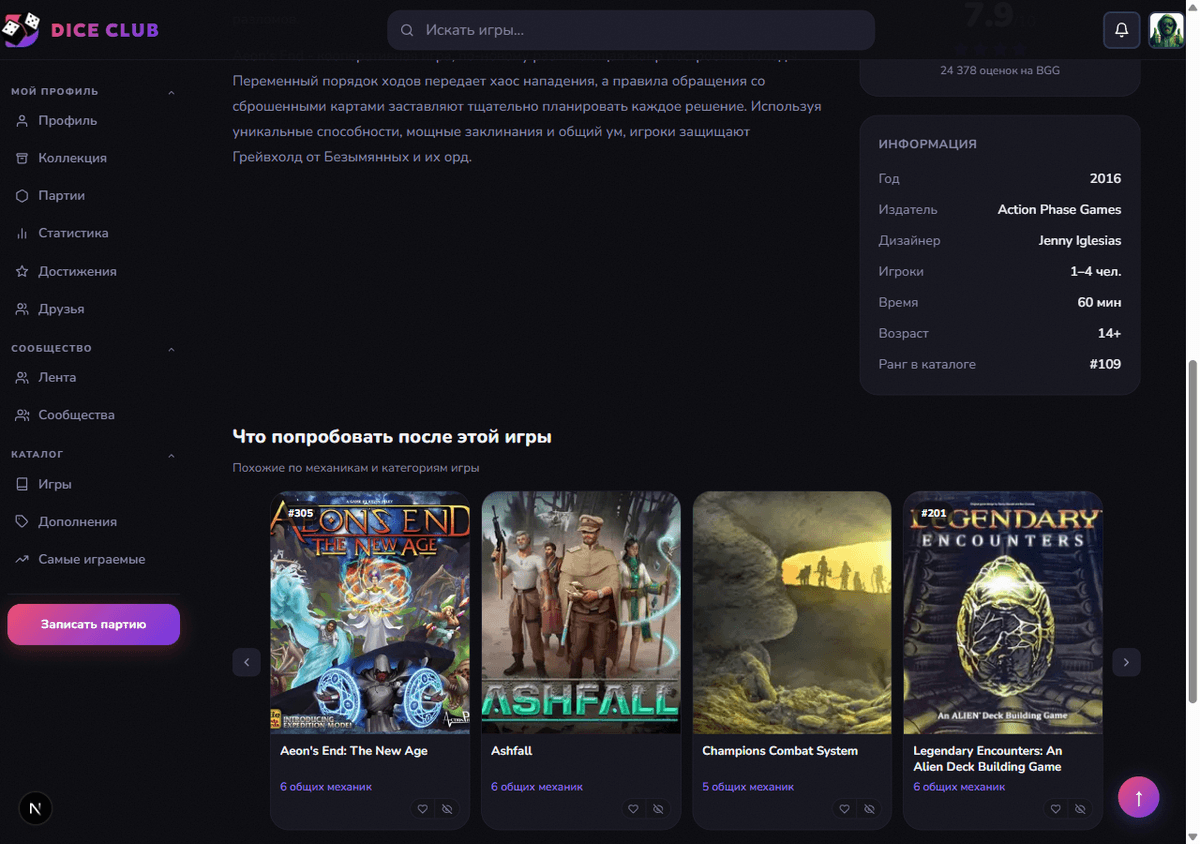Toggle heart on Champions Combat System card
1200x844 pixels.
point(845,809)
